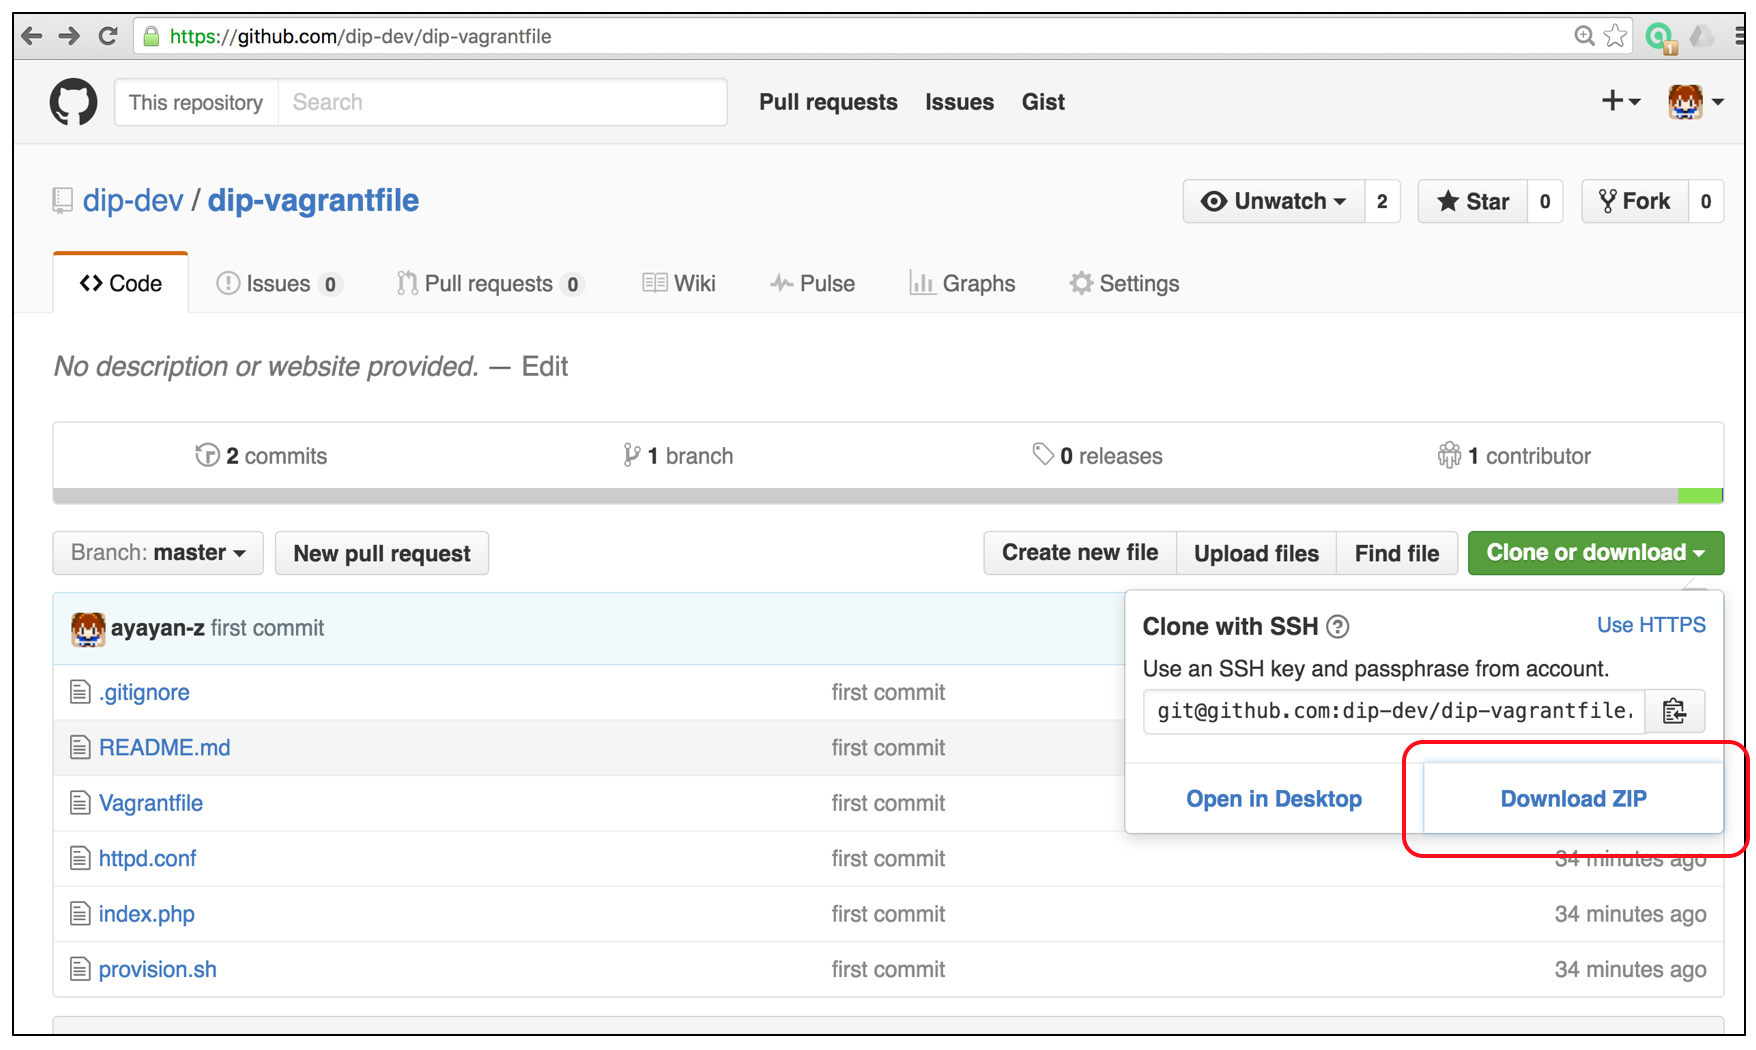This screenshot has width=1756, height=1050.
Task: Click the green Grammarly extension icon
Action: pyautogui.click(x=1660, y=37)
